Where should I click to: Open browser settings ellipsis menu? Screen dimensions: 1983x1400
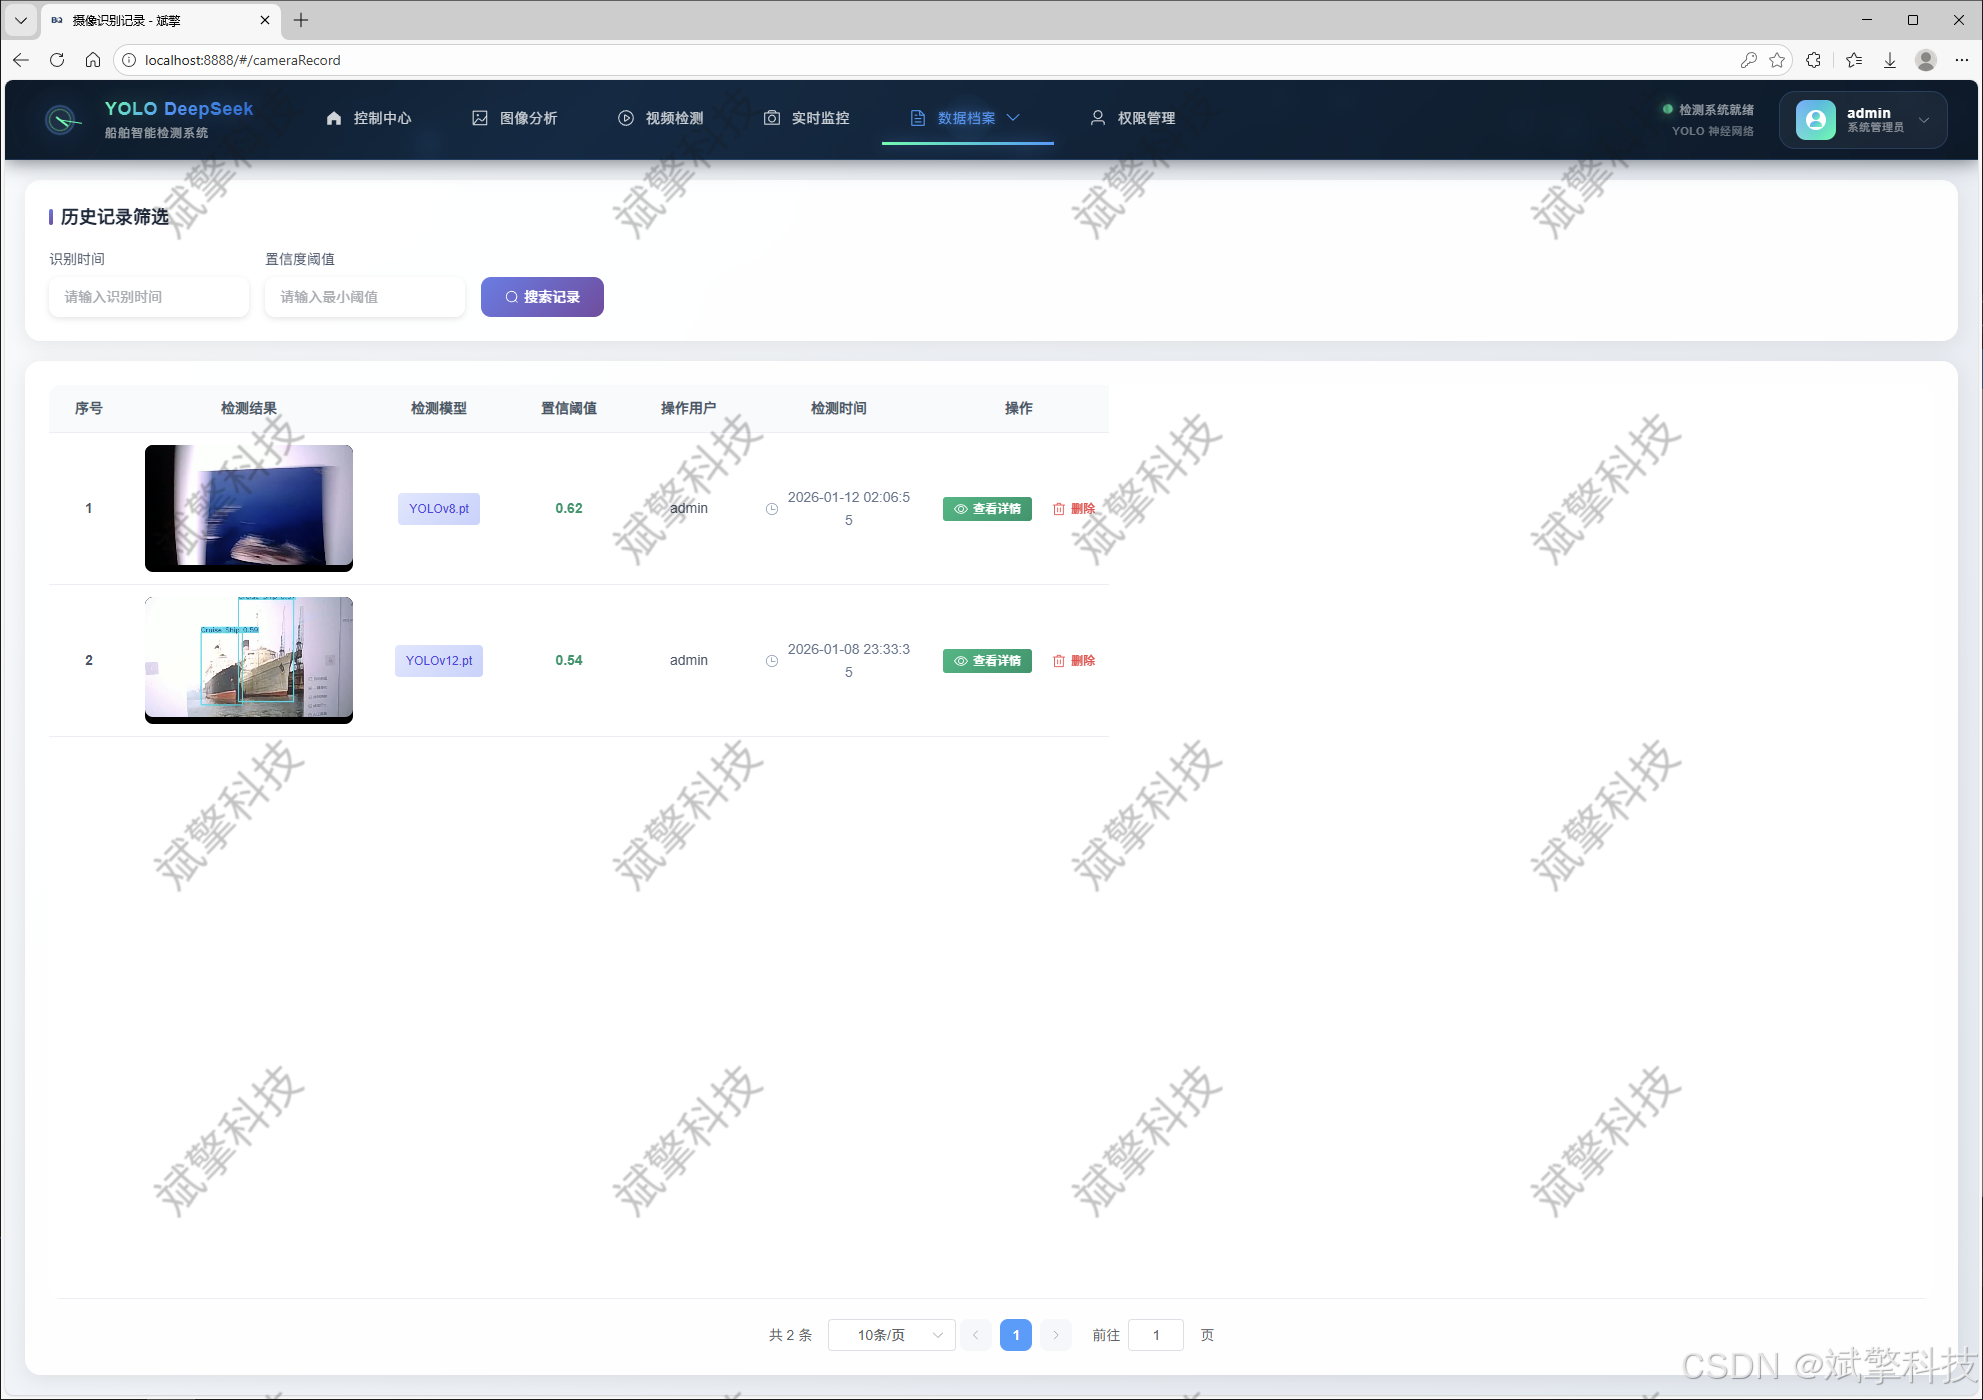(1961, 60)
